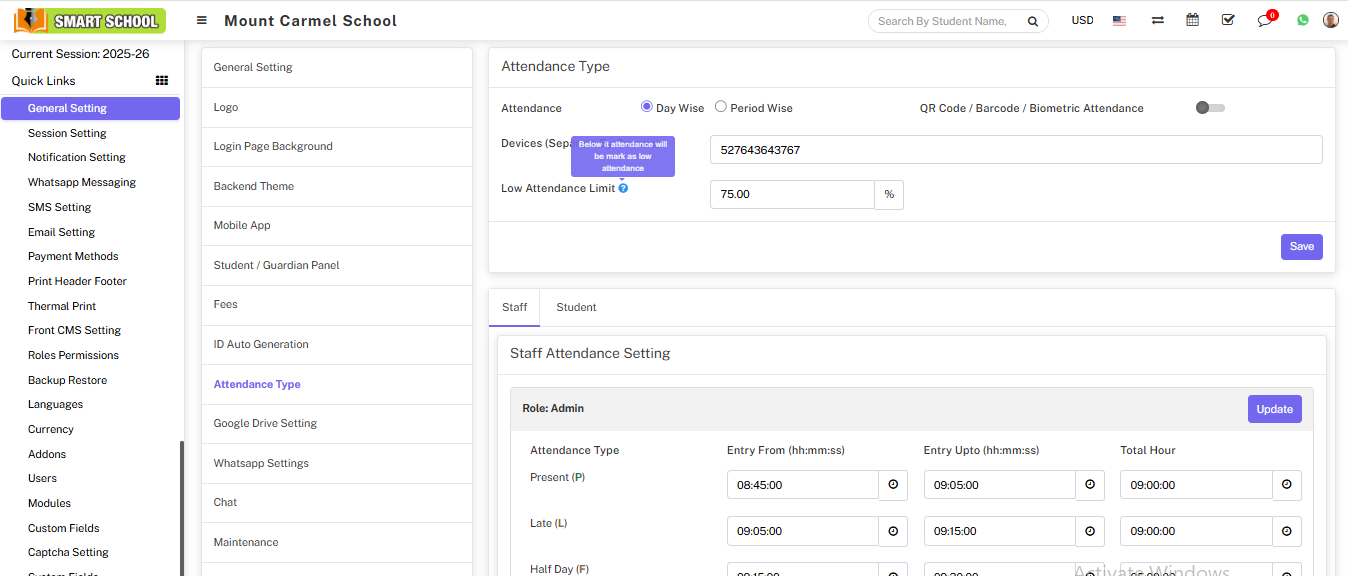Switch to the Student tab
This screenshot has height=576, width=1348.
576,307
